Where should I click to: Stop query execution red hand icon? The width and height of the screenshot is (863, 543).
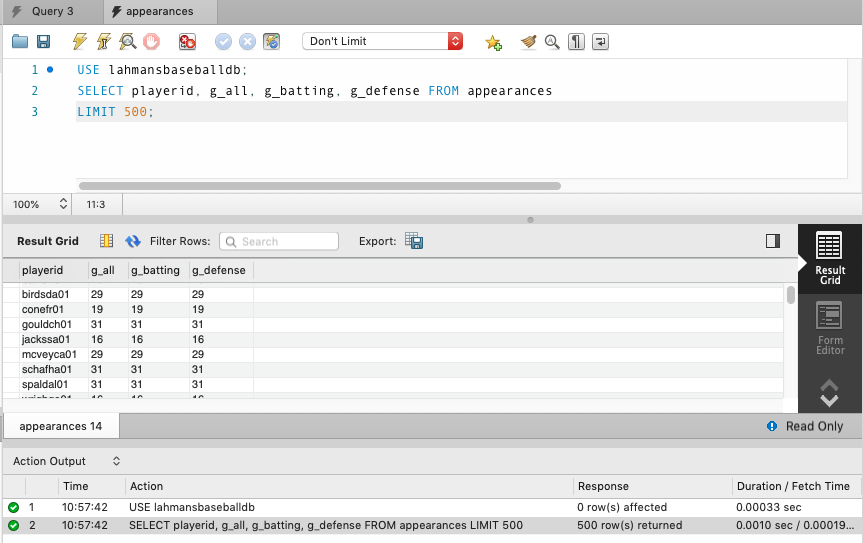pos(151,41)
